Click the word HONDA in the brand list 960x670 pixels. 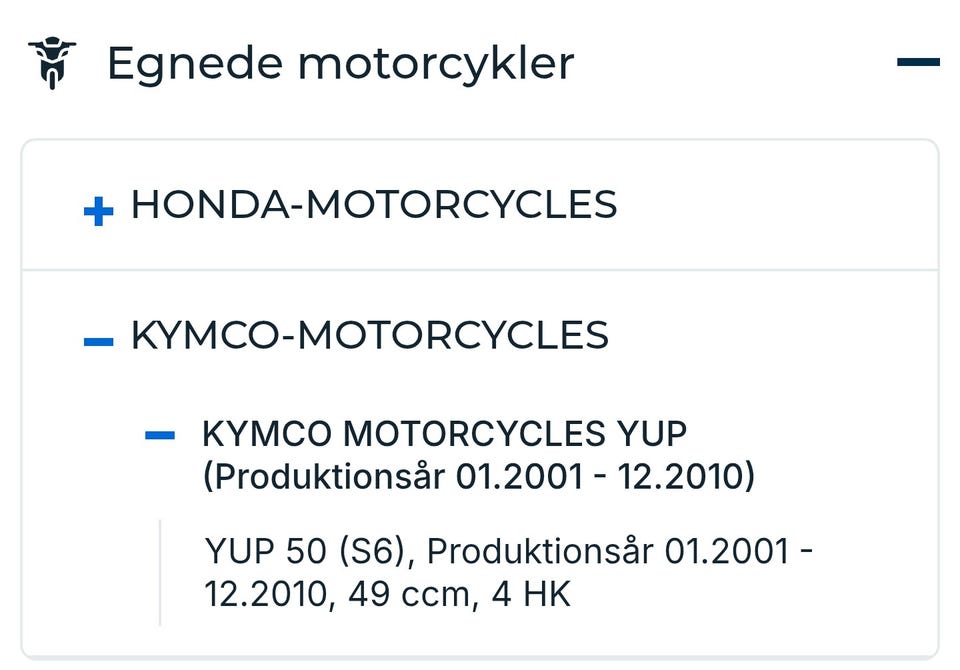(207, 205)
